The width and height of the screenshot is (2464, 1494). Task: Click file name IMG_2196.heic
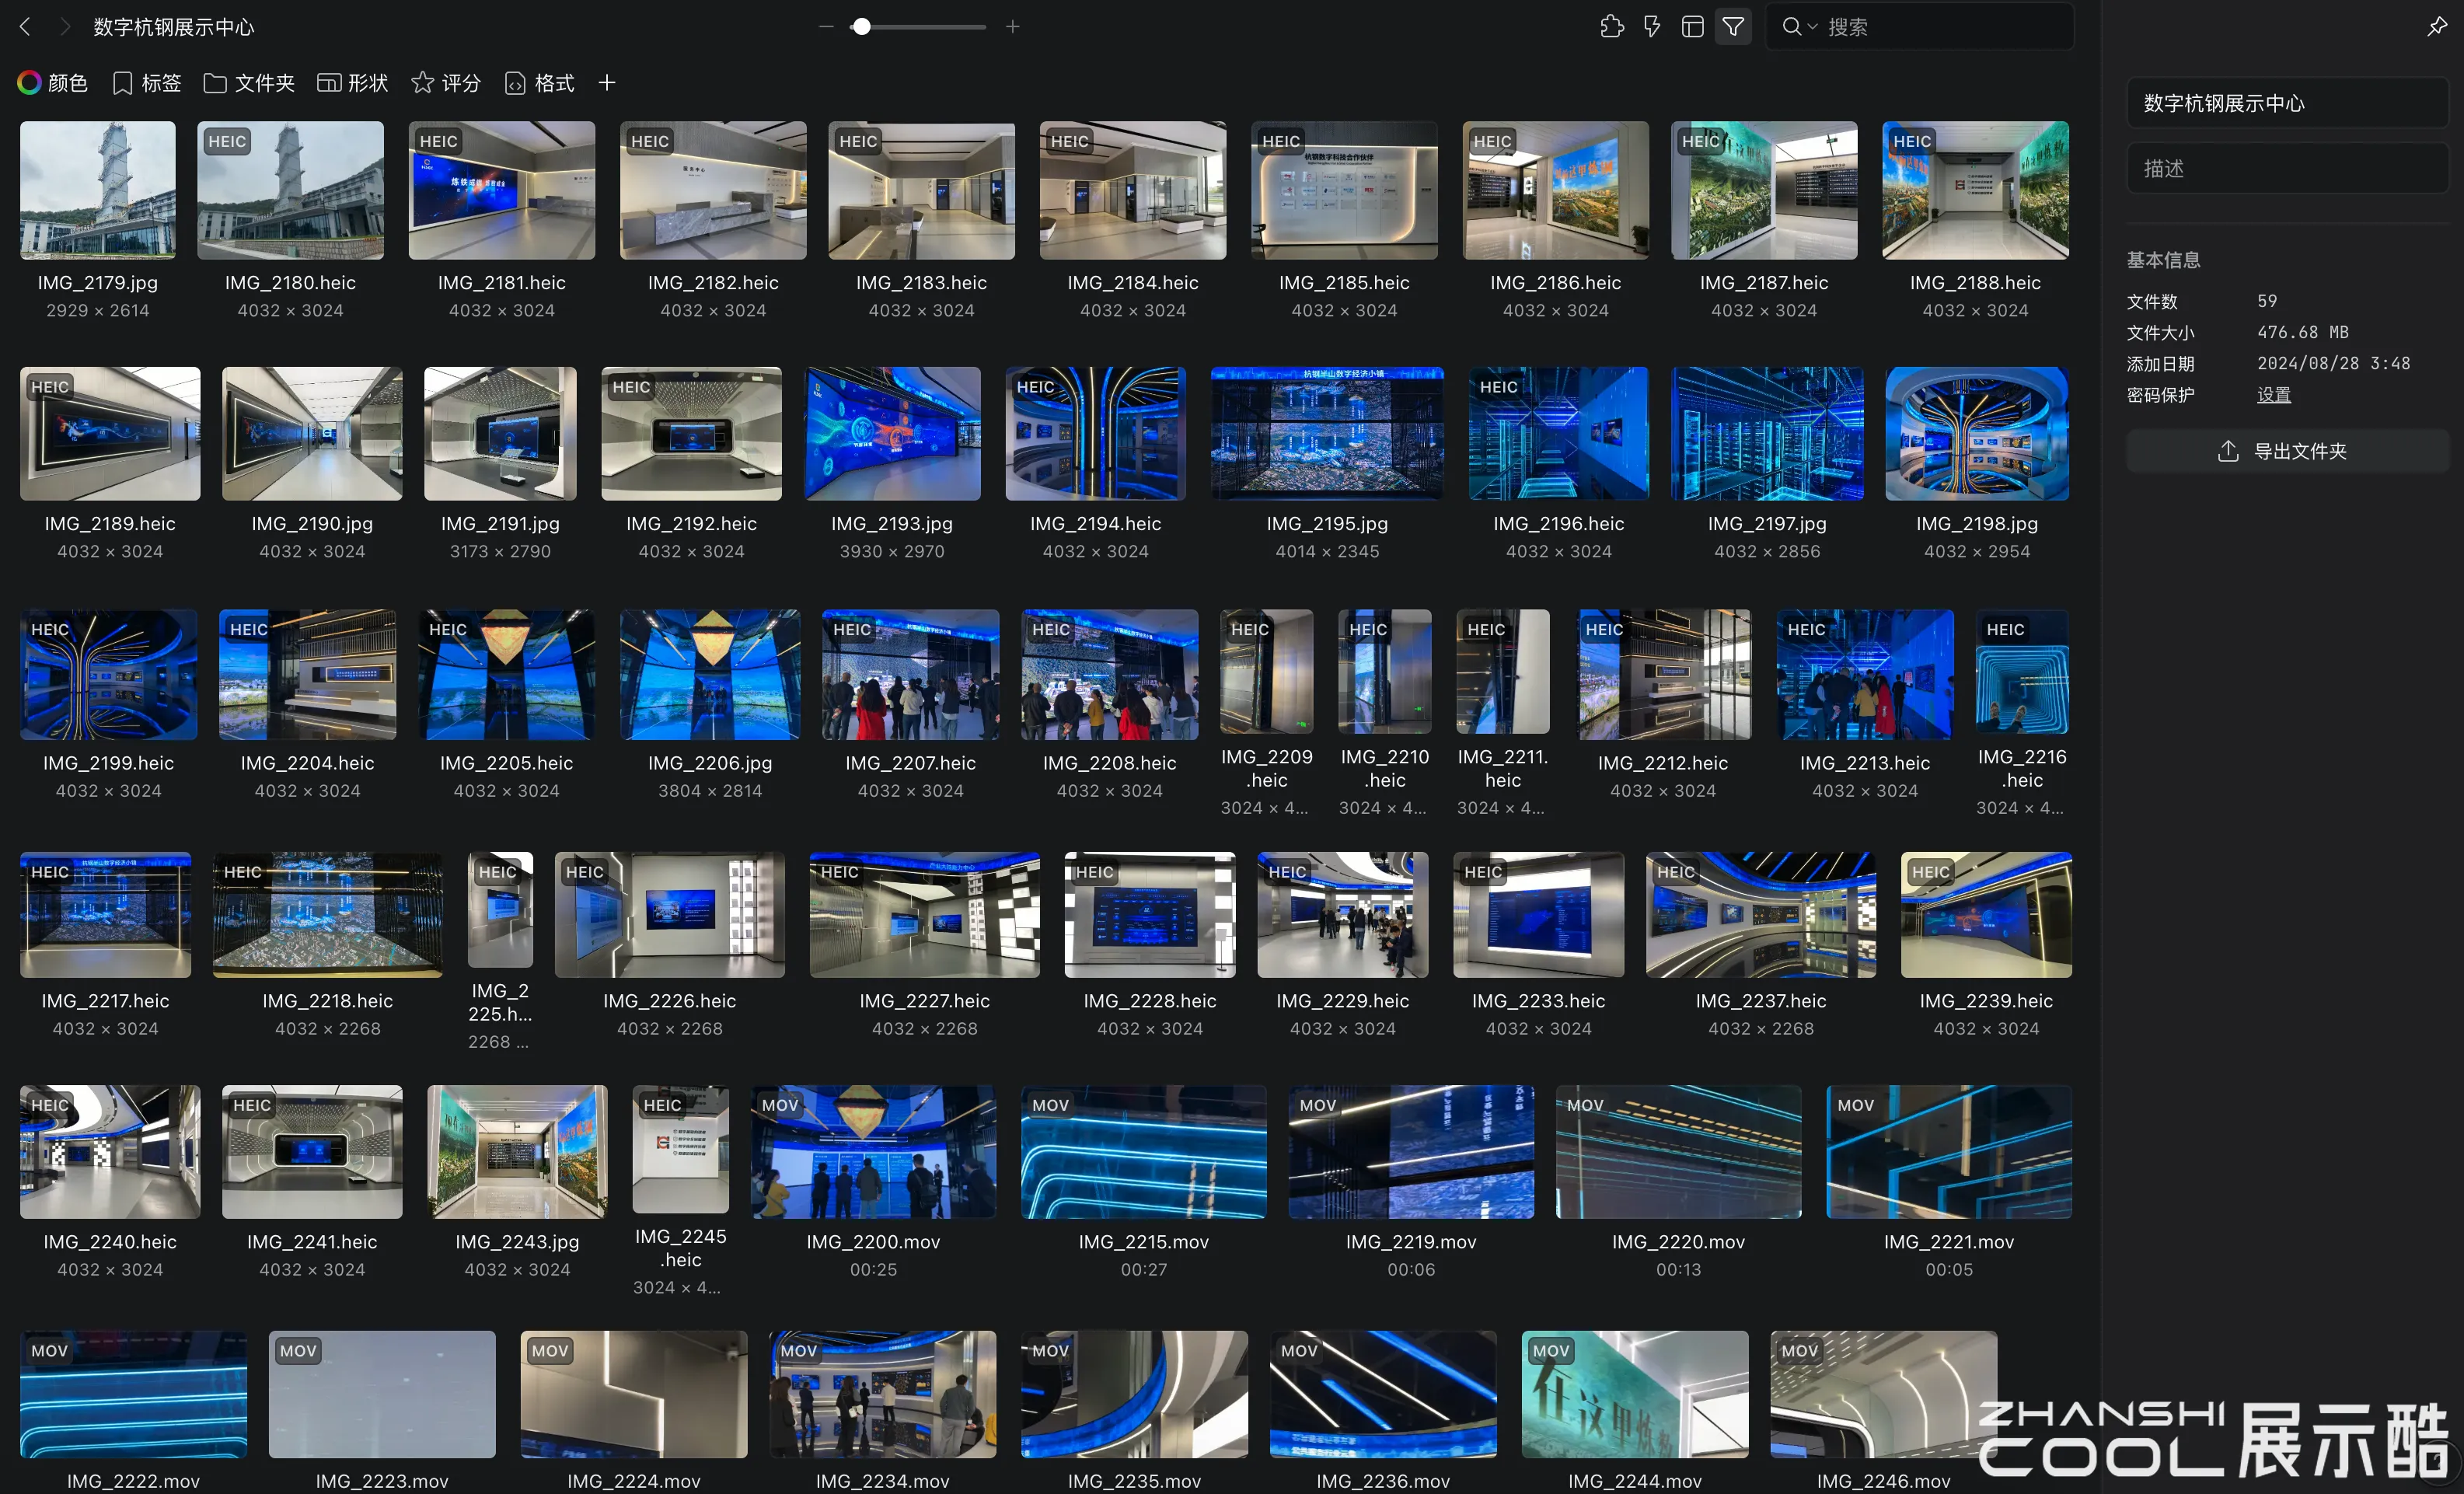coord(1558,524)
